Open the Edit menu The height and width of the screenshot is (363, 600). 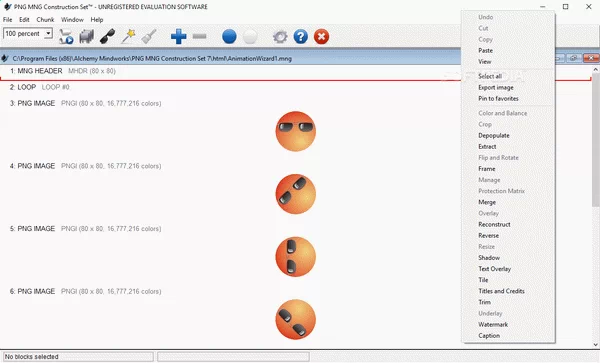point(24,20)
